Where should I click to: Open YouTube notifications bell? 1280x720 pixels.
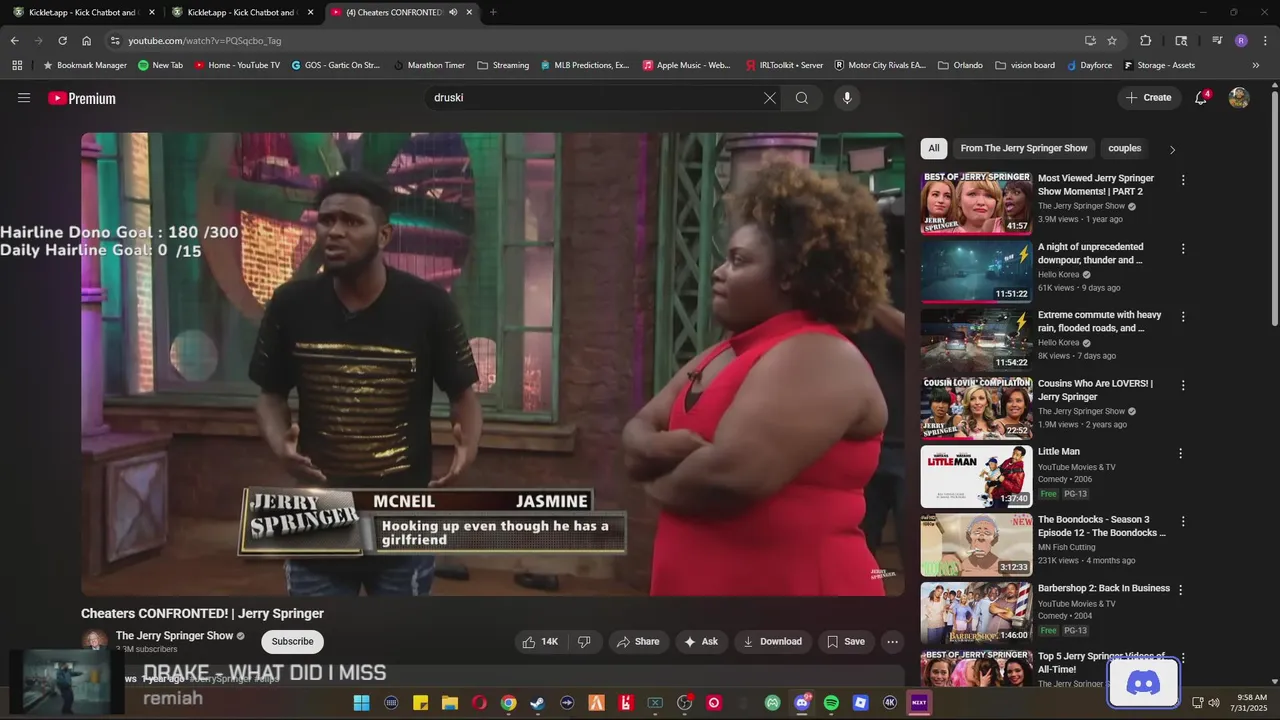point(1201,97)
